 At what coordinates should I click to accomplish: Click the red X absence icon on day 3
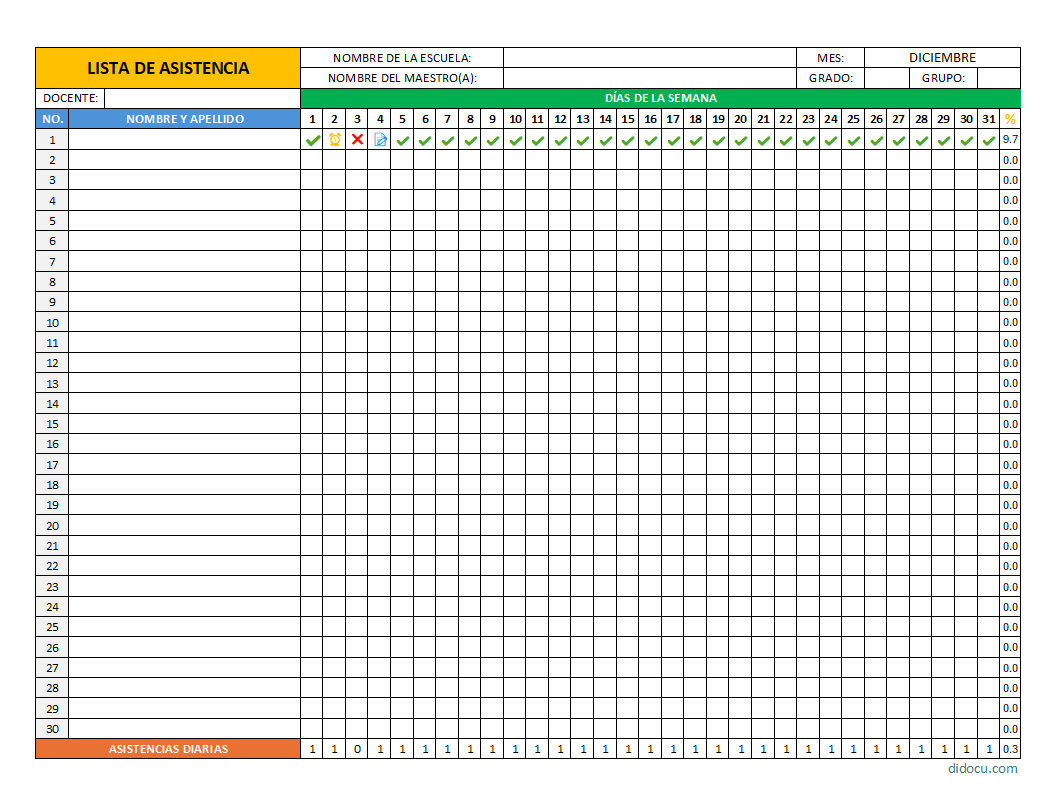(x=356, y=140)
